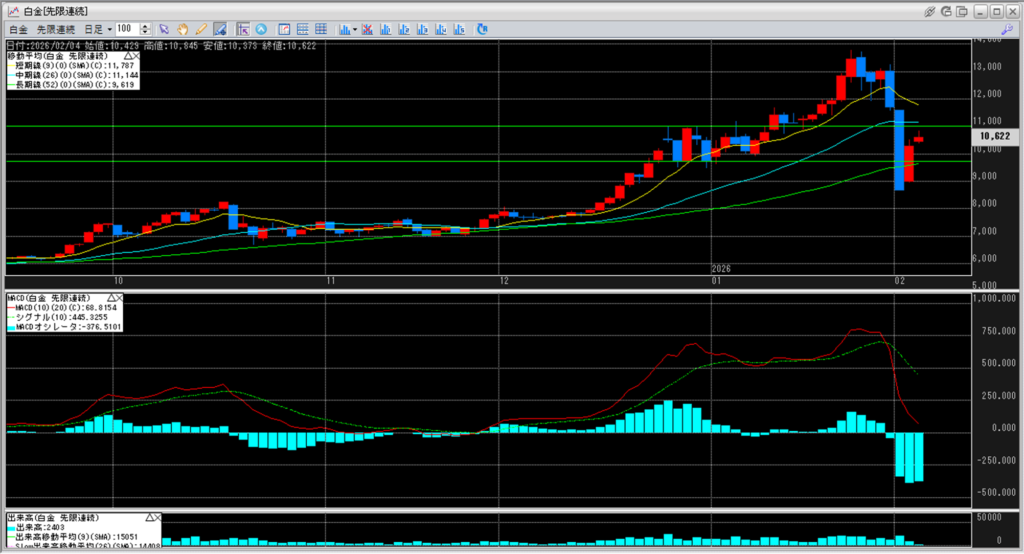Select the arrow pointer cursor tool

pyautogui.click(x=165, y=29)
